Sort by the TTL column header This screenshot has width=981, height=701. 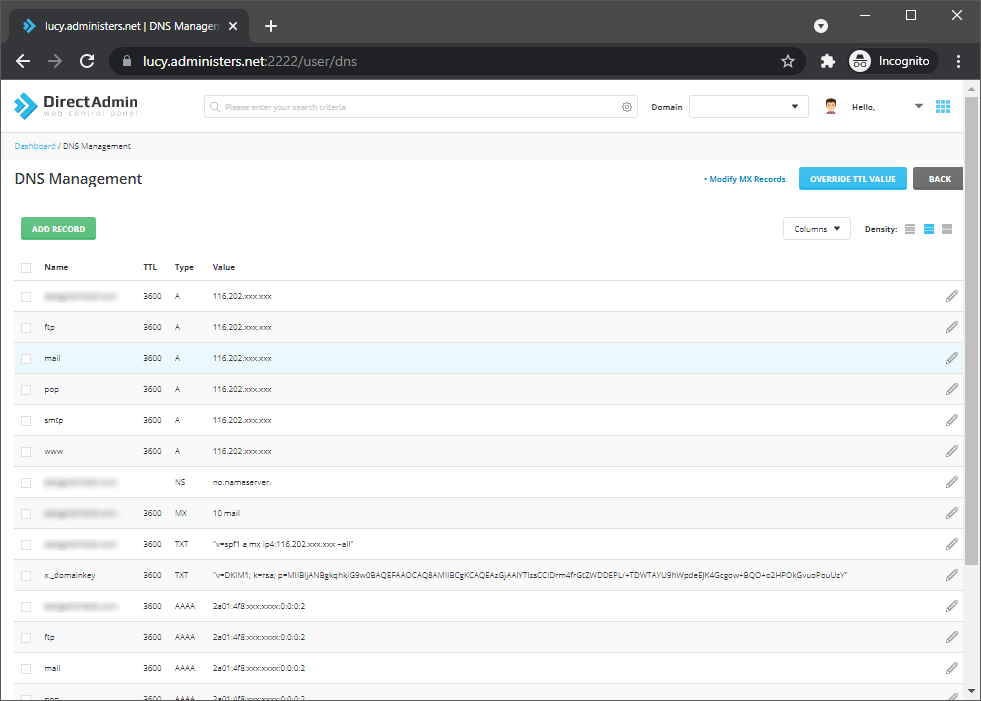(x=150, y=267)
